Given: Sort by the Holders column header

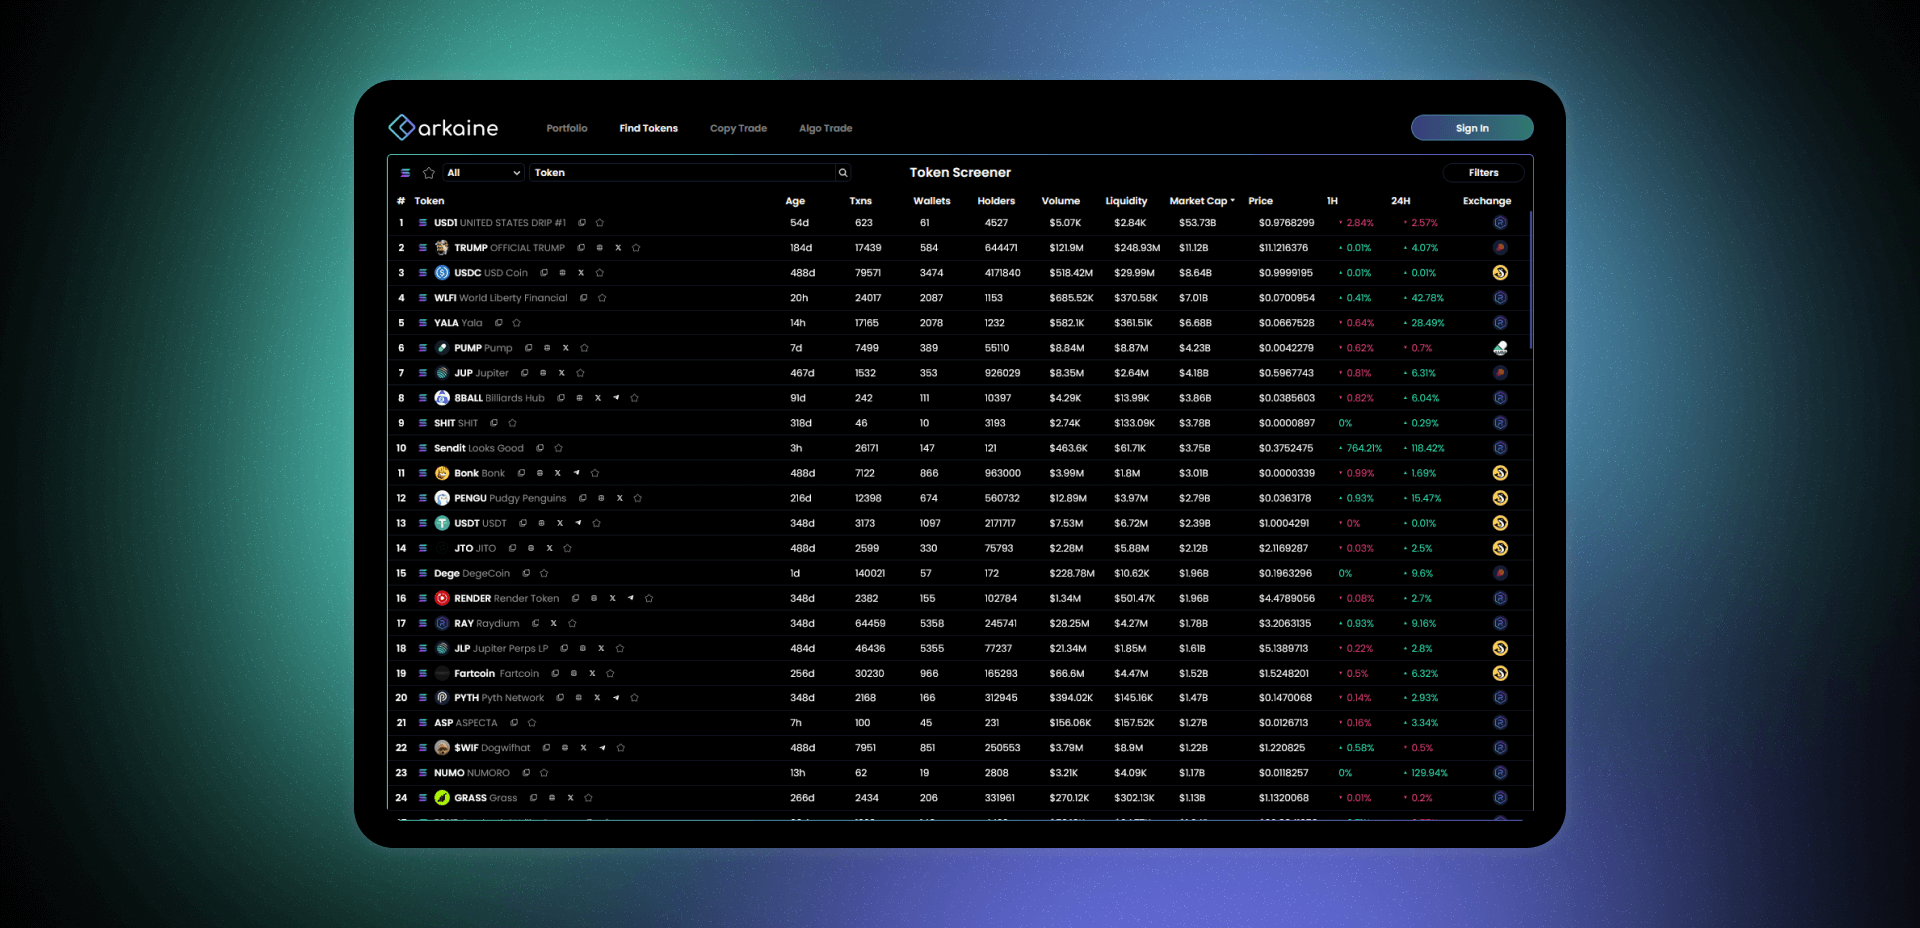Looking at the screenshot, I should click(996, 201).
